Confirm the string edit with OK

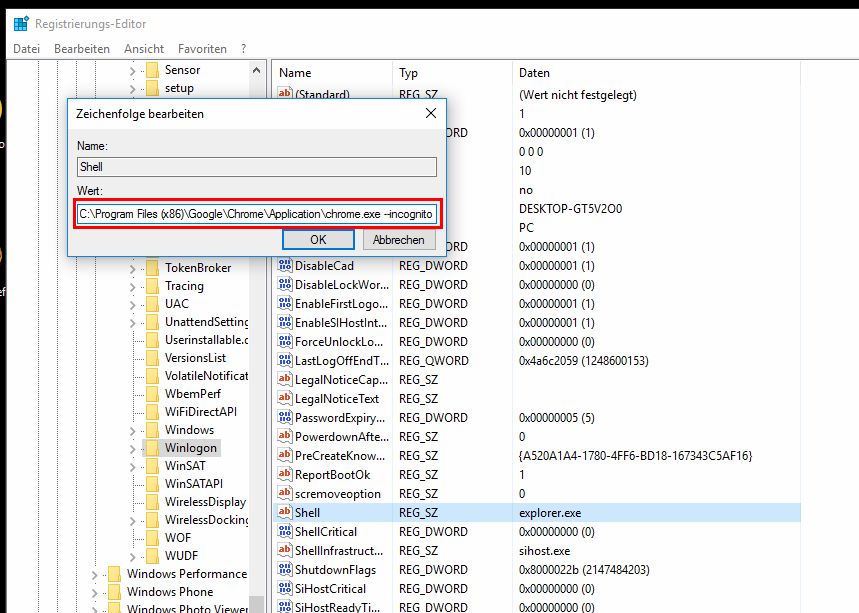(318, 240)
